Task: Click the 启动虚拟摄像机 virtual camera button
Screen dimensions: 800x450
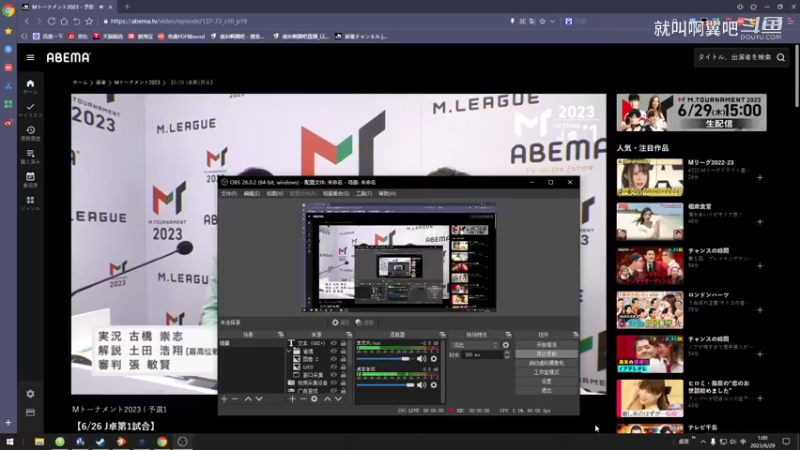Action: 546,363
